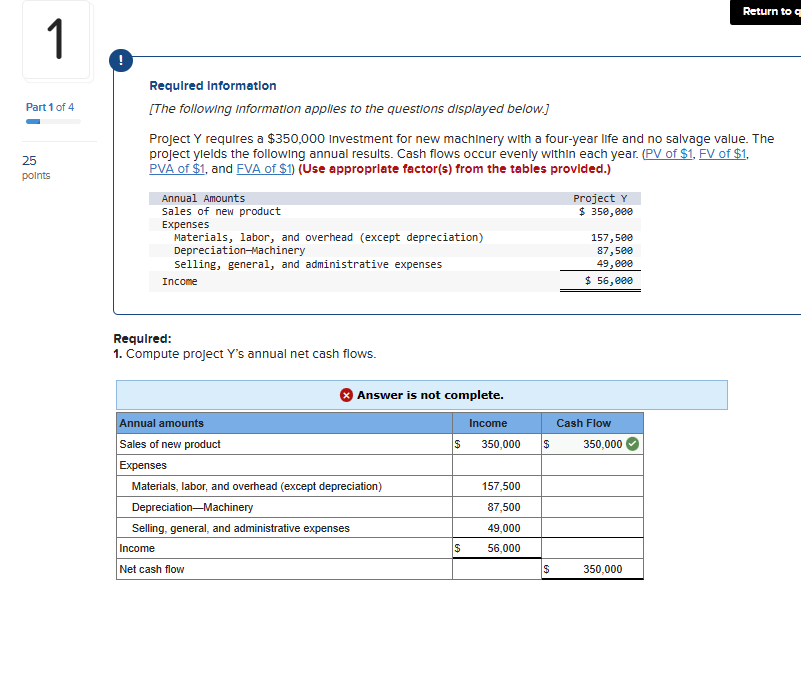The width and height of the screenshot is (801, 690).
Task: Open the FV of $1 table link
Action: tap(722, 154)
